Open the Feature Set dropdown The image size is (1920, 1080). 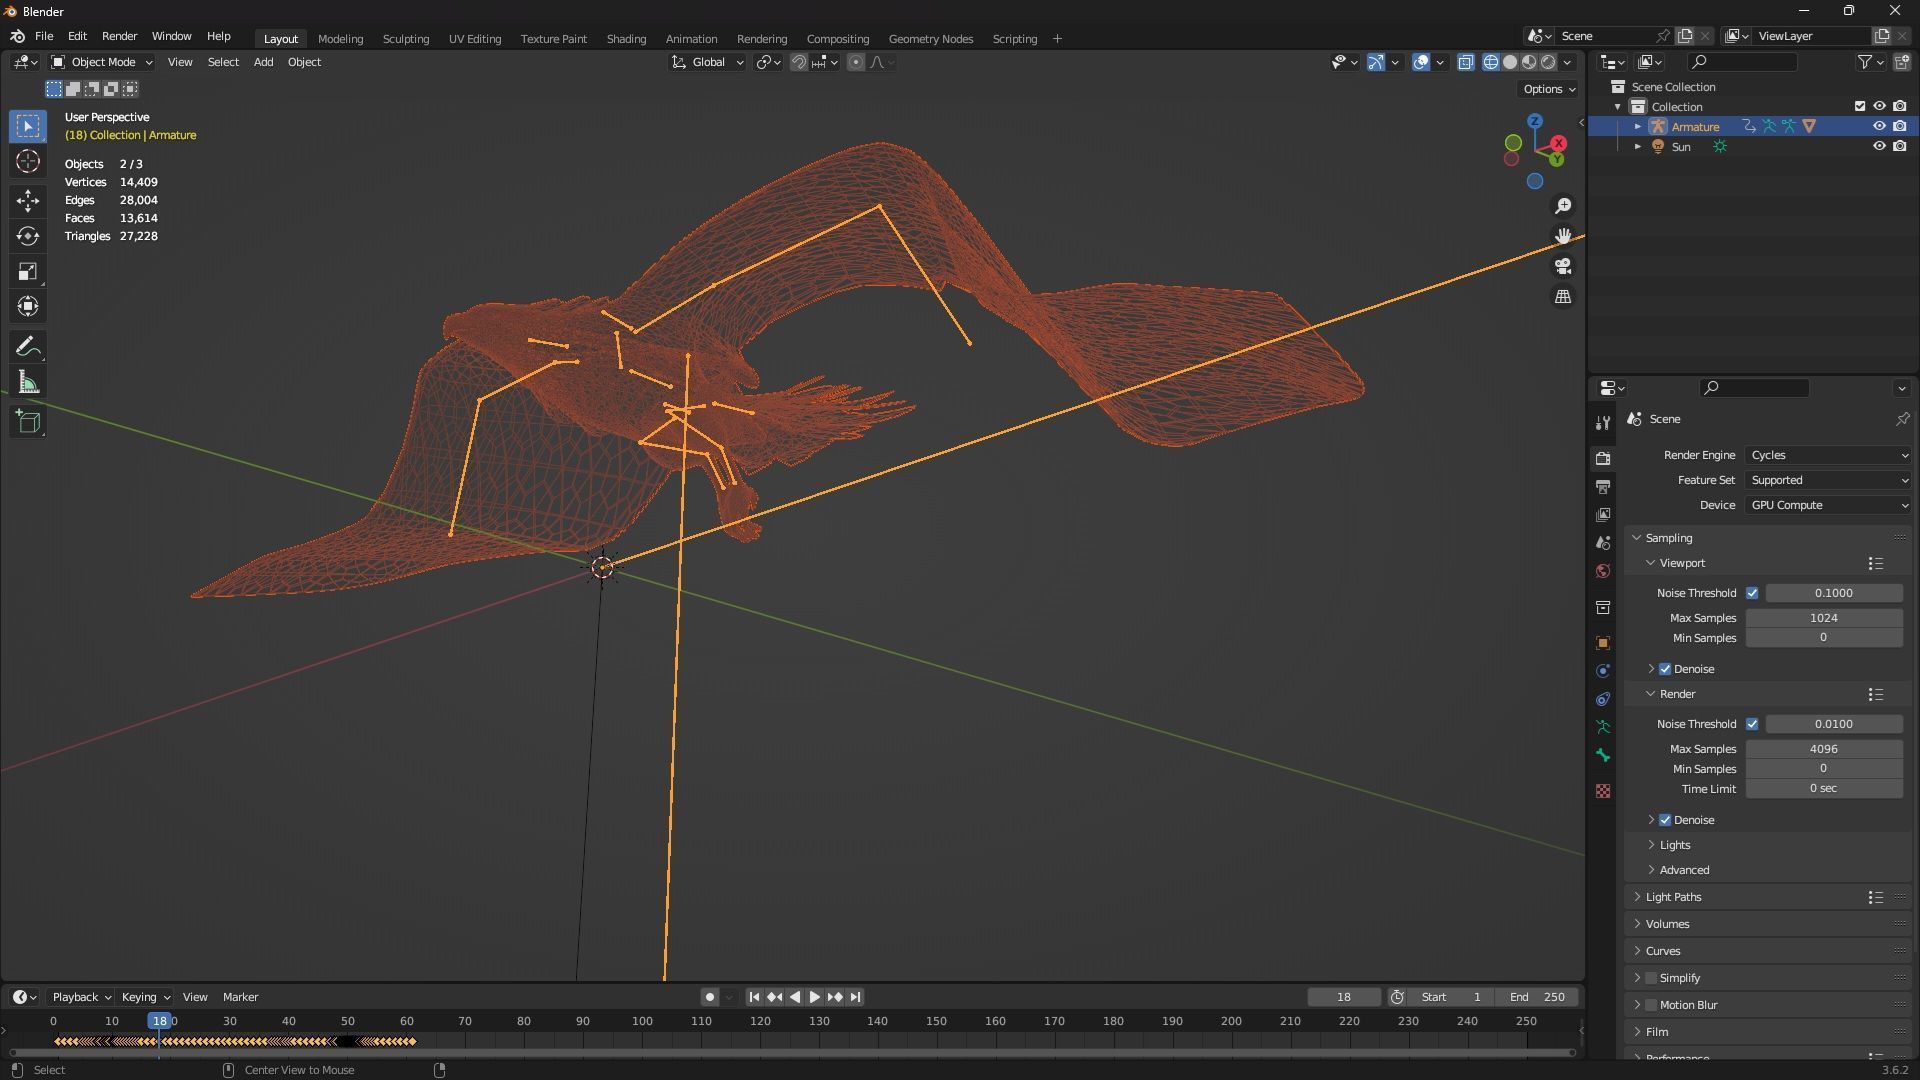pyautogui.click(x=1828, y=480)
